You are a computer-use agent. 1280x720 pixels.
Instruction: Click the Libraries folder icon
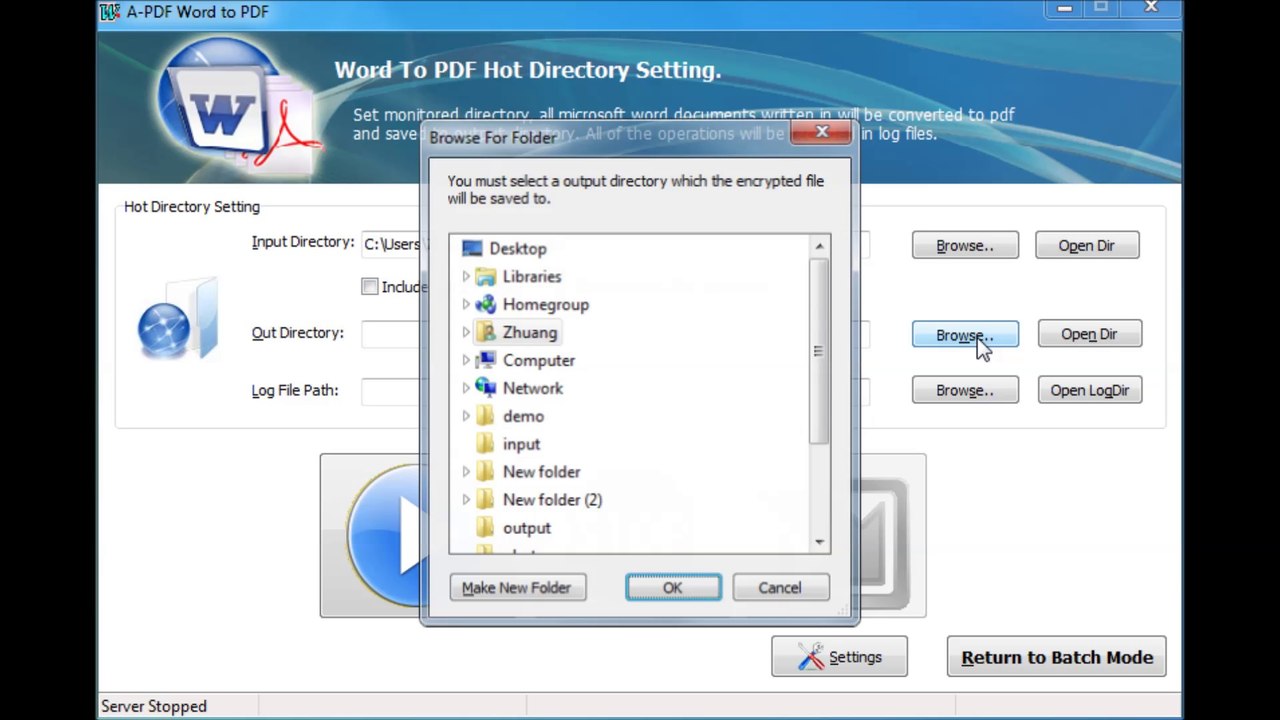486,277
